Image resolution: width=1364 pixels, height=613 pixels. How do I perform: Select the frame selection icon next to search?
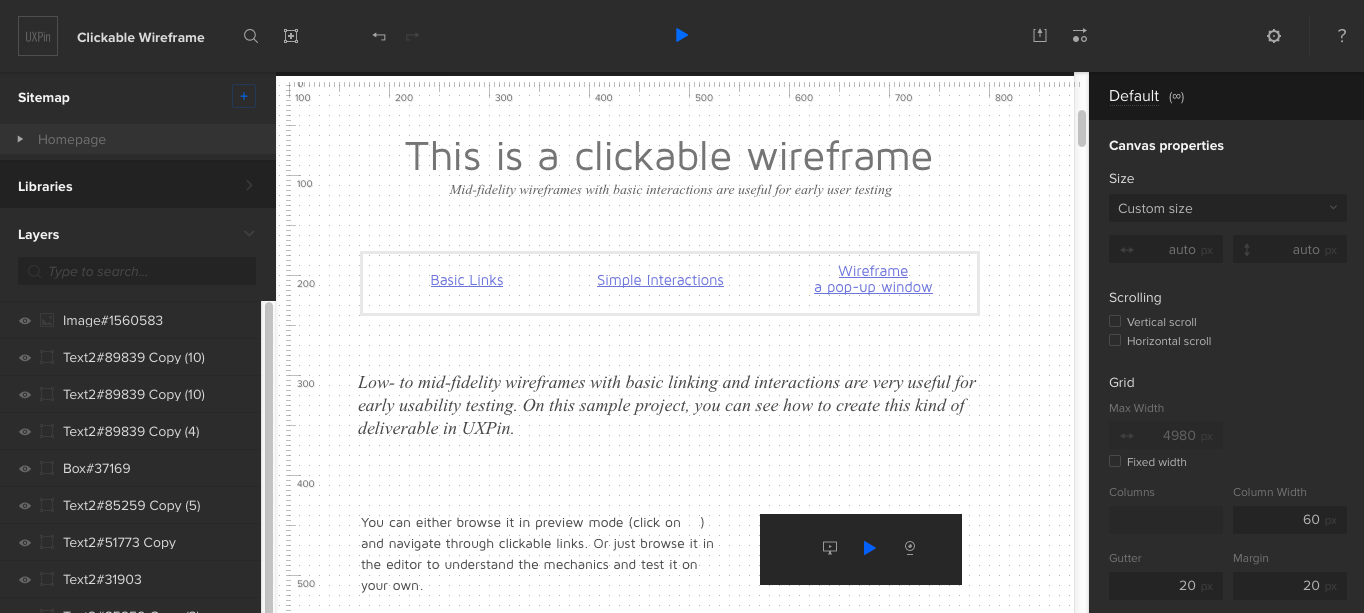pyautogui.click(x=291, y=35)
